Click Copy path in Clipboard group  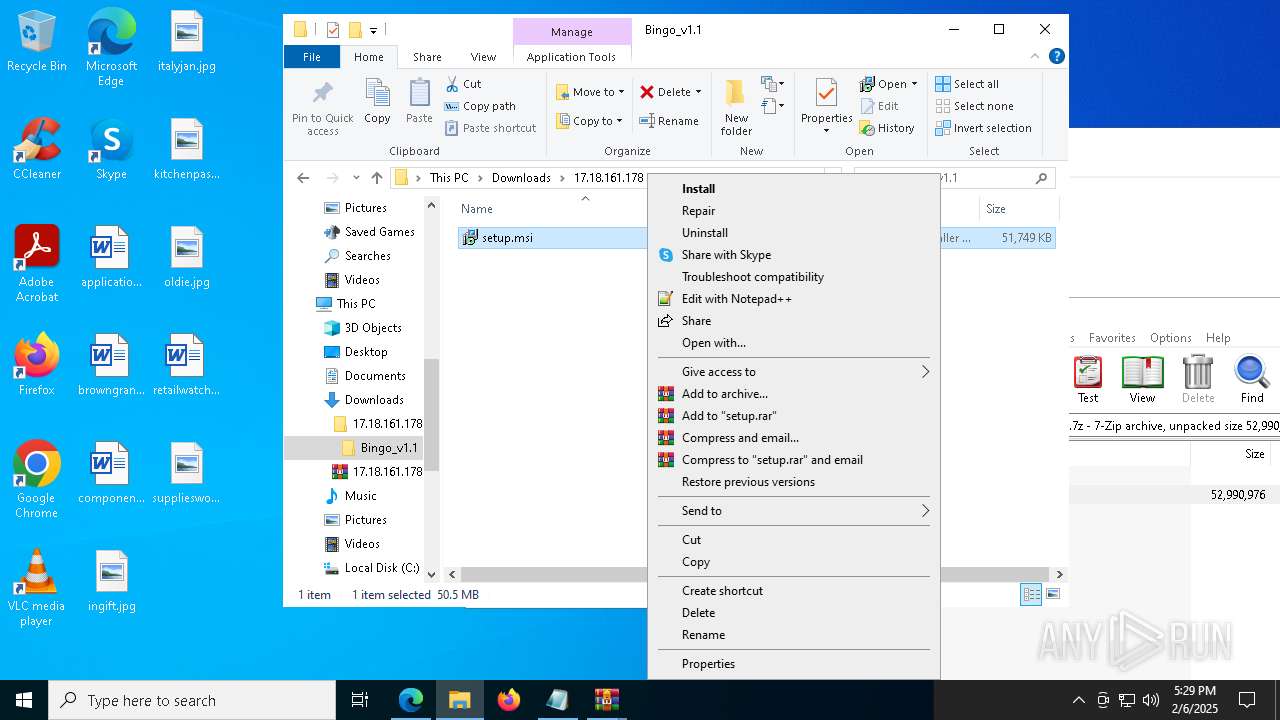click(x=480, y=106)
